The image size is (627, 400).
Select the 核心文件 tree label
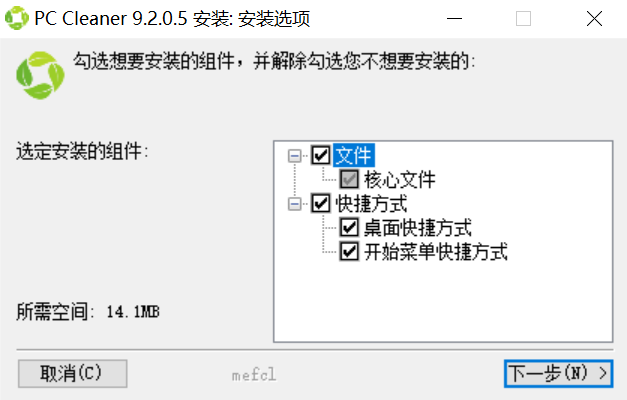pyautogui.click(x=399, y=179)
